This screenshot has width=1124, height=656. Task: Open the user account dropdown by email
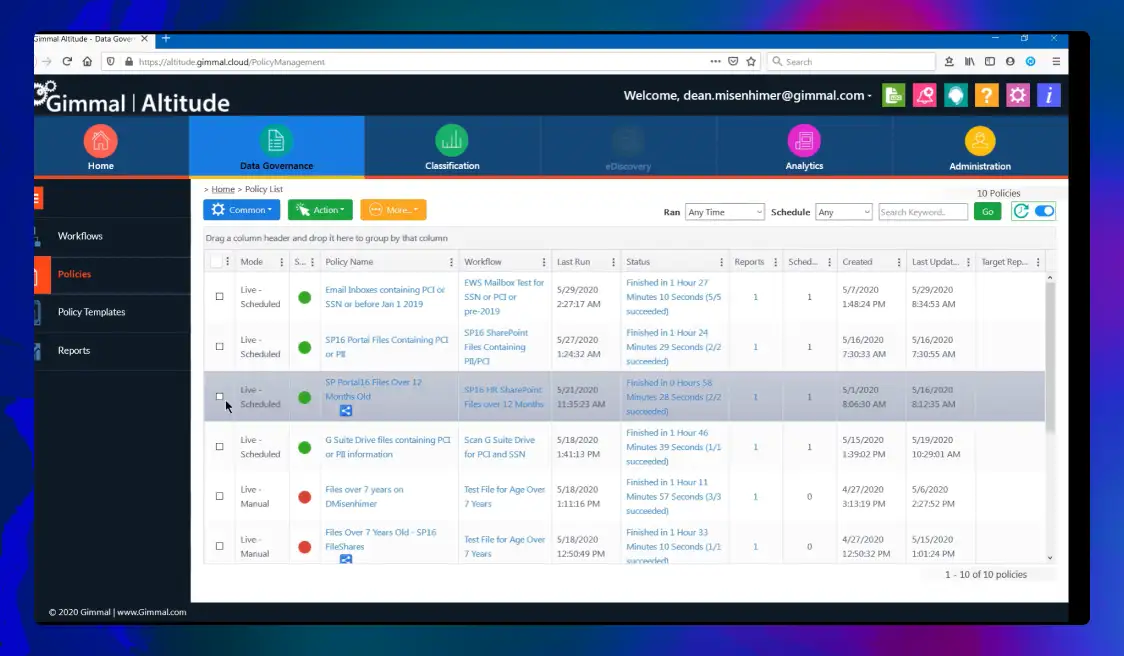pos(748,95)
